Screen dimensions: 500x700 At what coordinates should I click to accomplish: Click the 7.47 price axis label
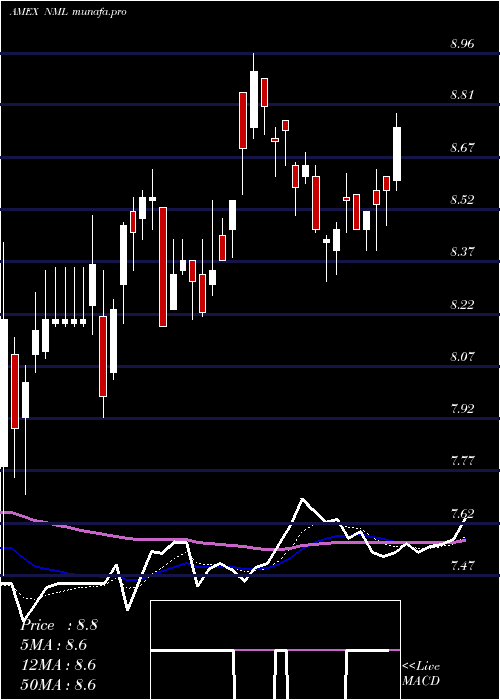[462, 566]
